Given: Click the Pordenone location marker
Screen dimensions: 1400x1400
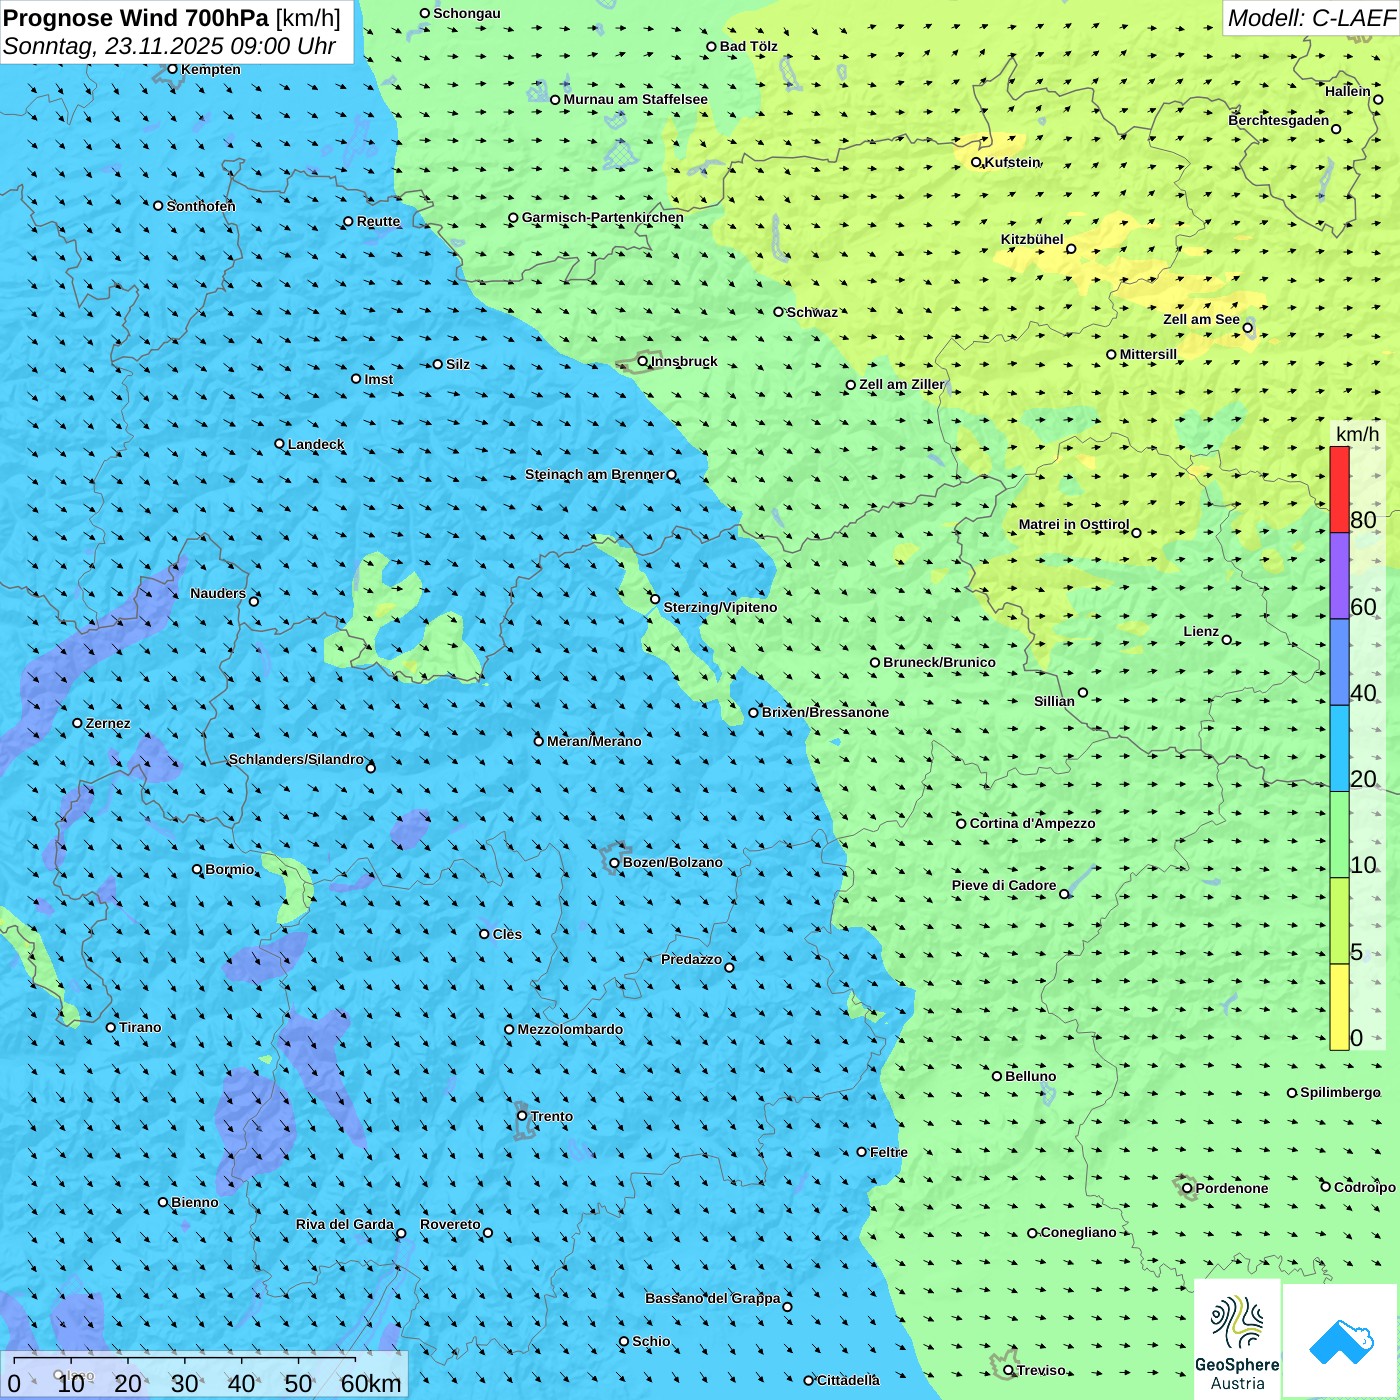Looking at the screenshot, I should (x=1187, y=1188).
